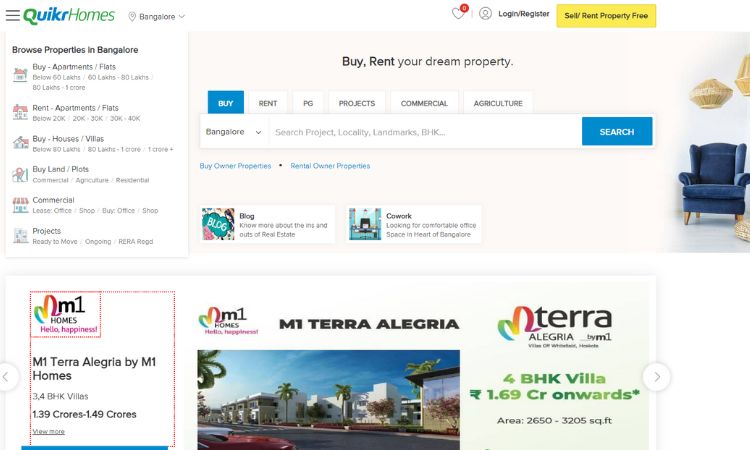Click View more under M1 Terra Alegria
This screenshot has width=750, height=450.
48,431
